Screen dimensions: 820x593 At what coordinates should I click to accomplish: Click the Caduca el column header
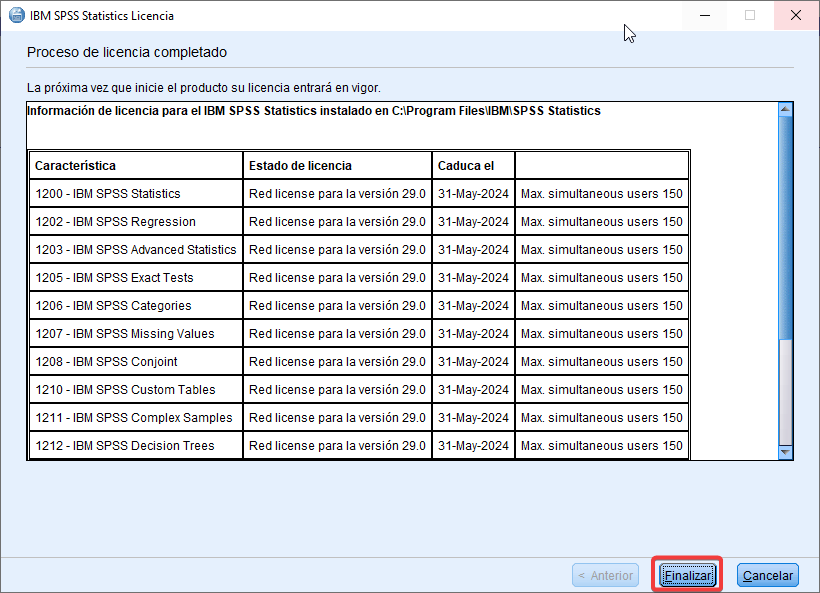coord(466,165)
